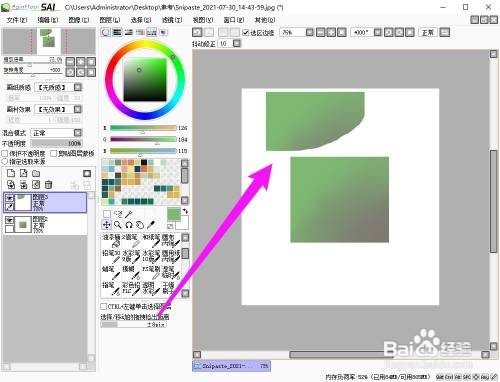Swap foreground and background colors
Image resolution: width=500 pixels, height=382 pixels.
[x=185, y=211]
